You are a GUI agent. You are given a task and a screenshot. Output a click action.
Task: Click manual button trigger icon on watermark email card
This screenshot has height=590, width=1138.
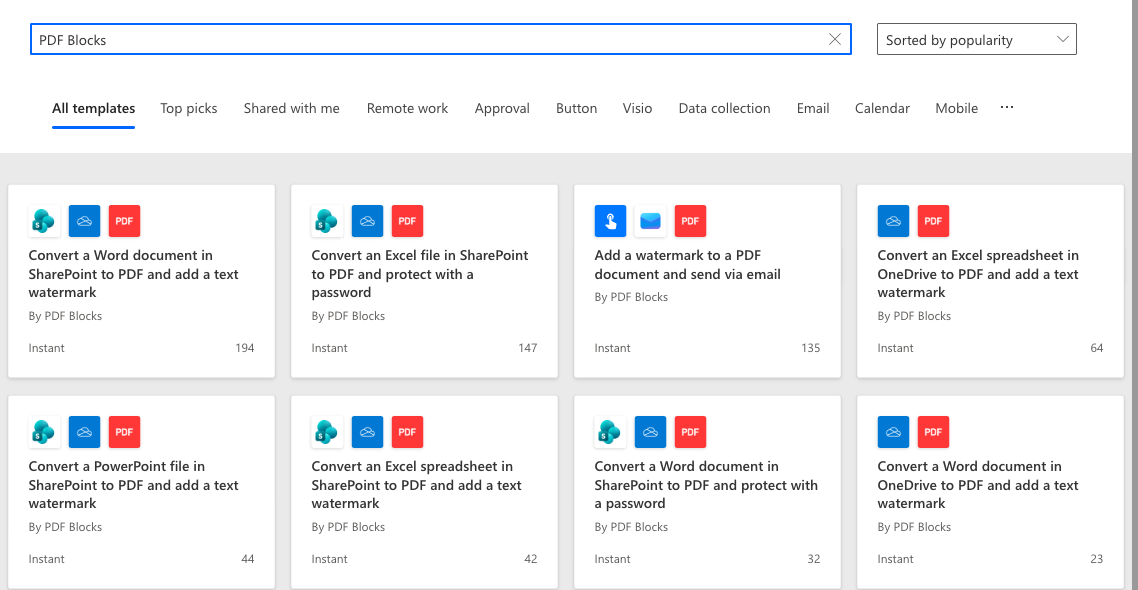point(610,221)
